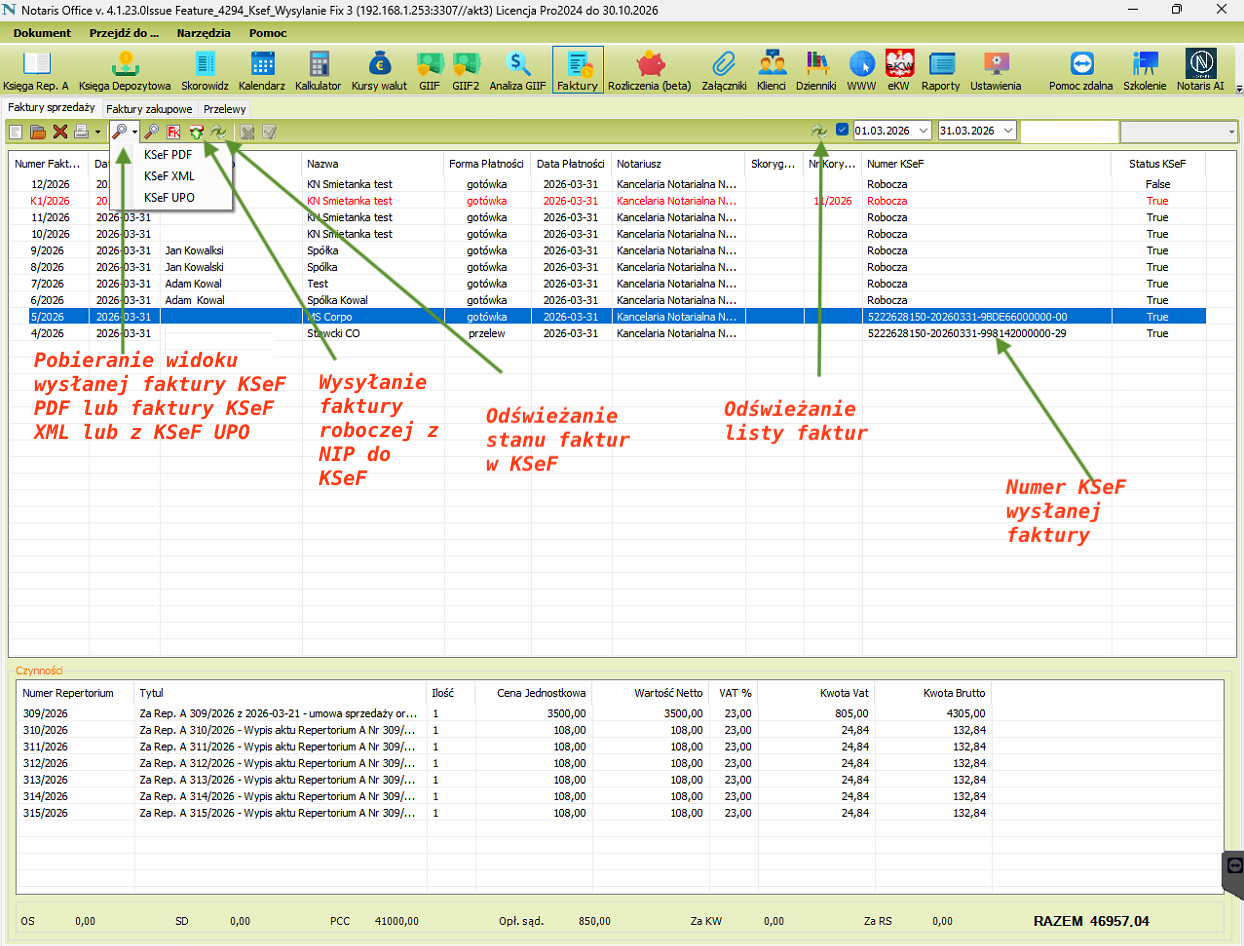
Task: Refresh invoice list next to date filter
Action: tap(819, 131)
